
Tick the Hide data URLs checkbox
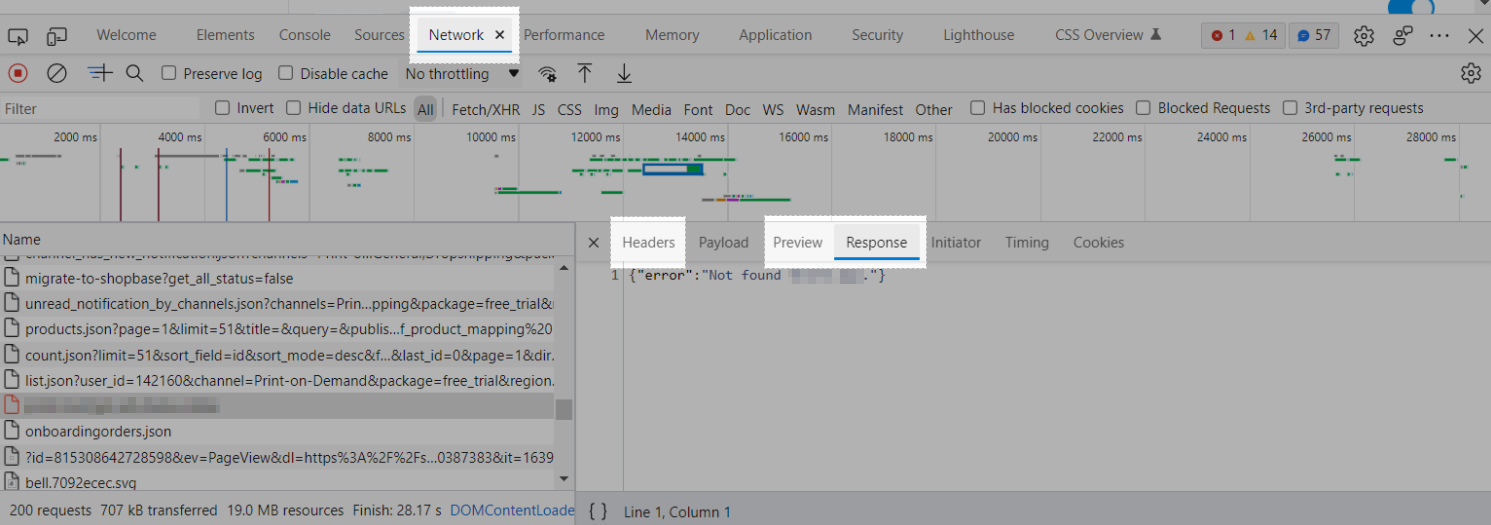tap(294, 108)
